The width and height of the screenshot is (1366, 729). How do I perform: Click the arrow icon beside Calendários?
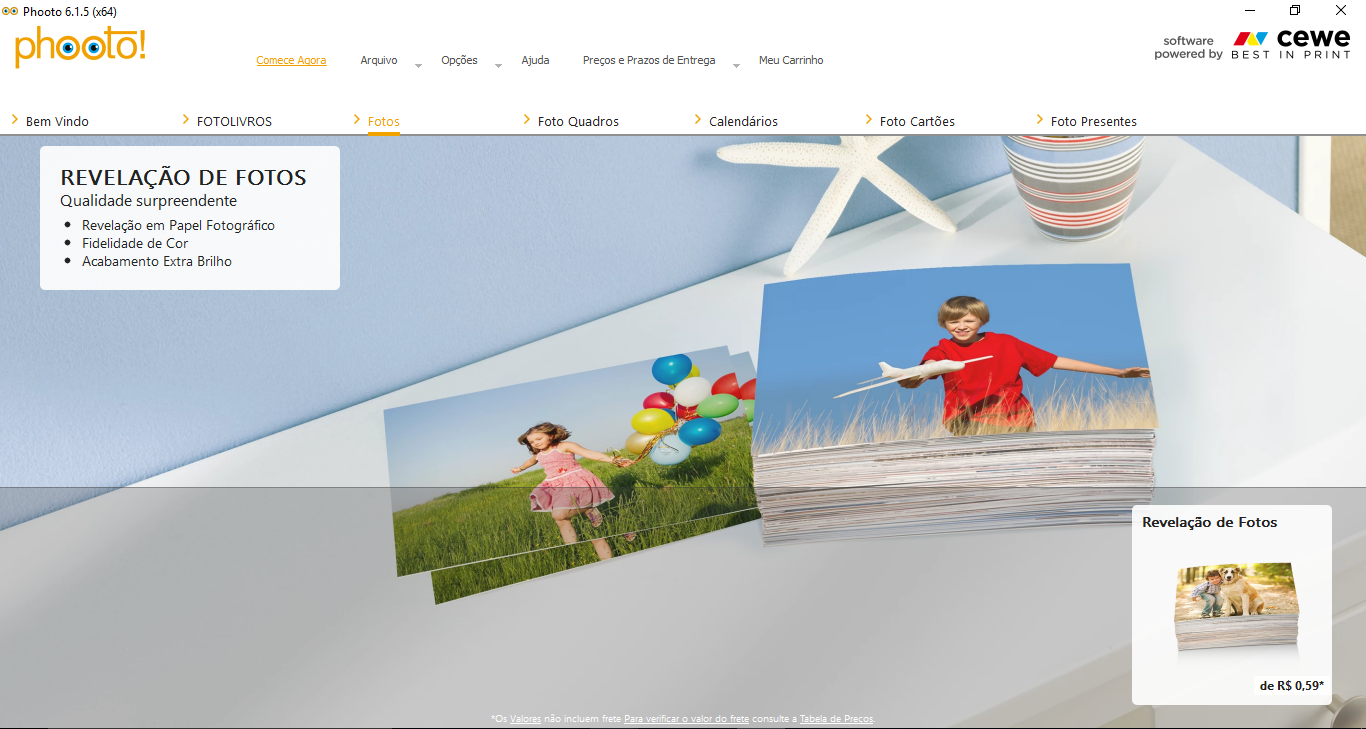[698, 120]
